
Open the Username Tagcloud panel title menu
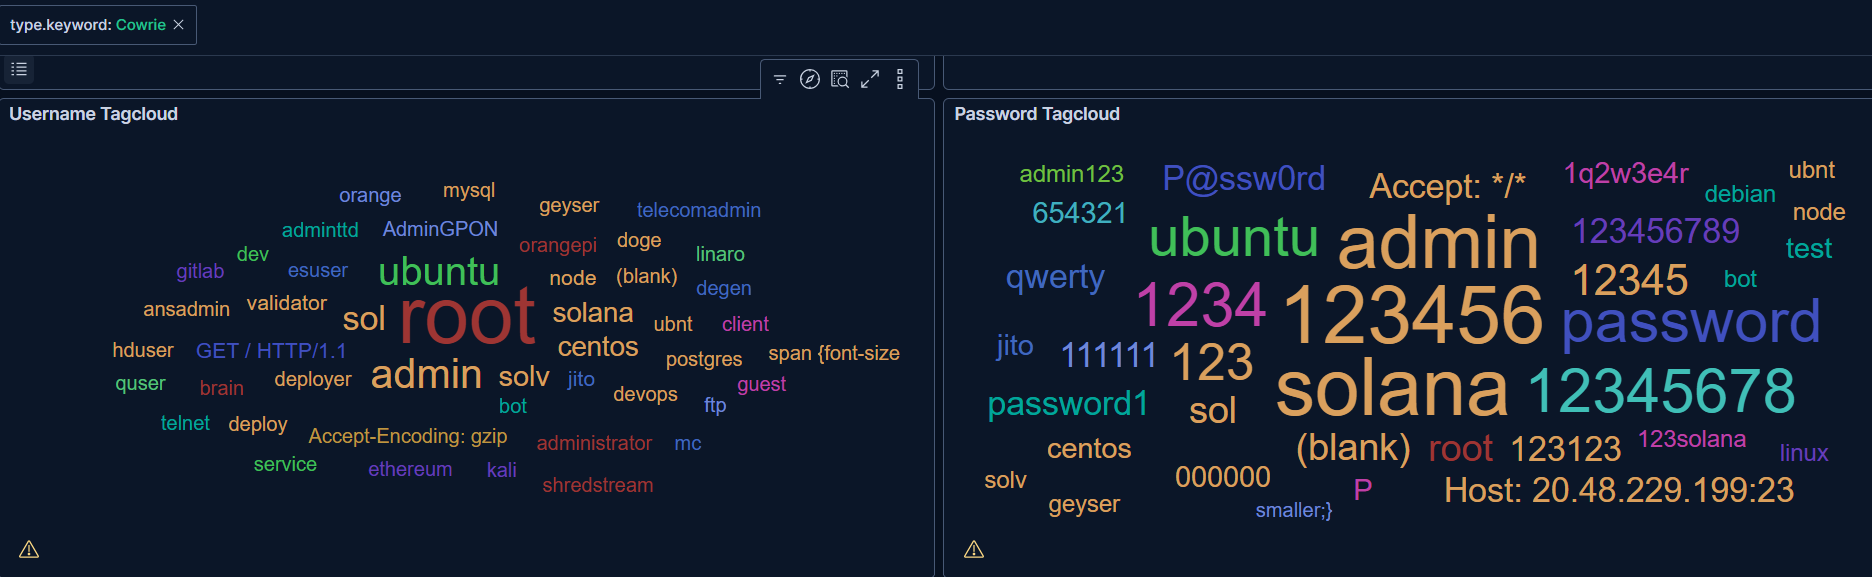click(92, 113)
